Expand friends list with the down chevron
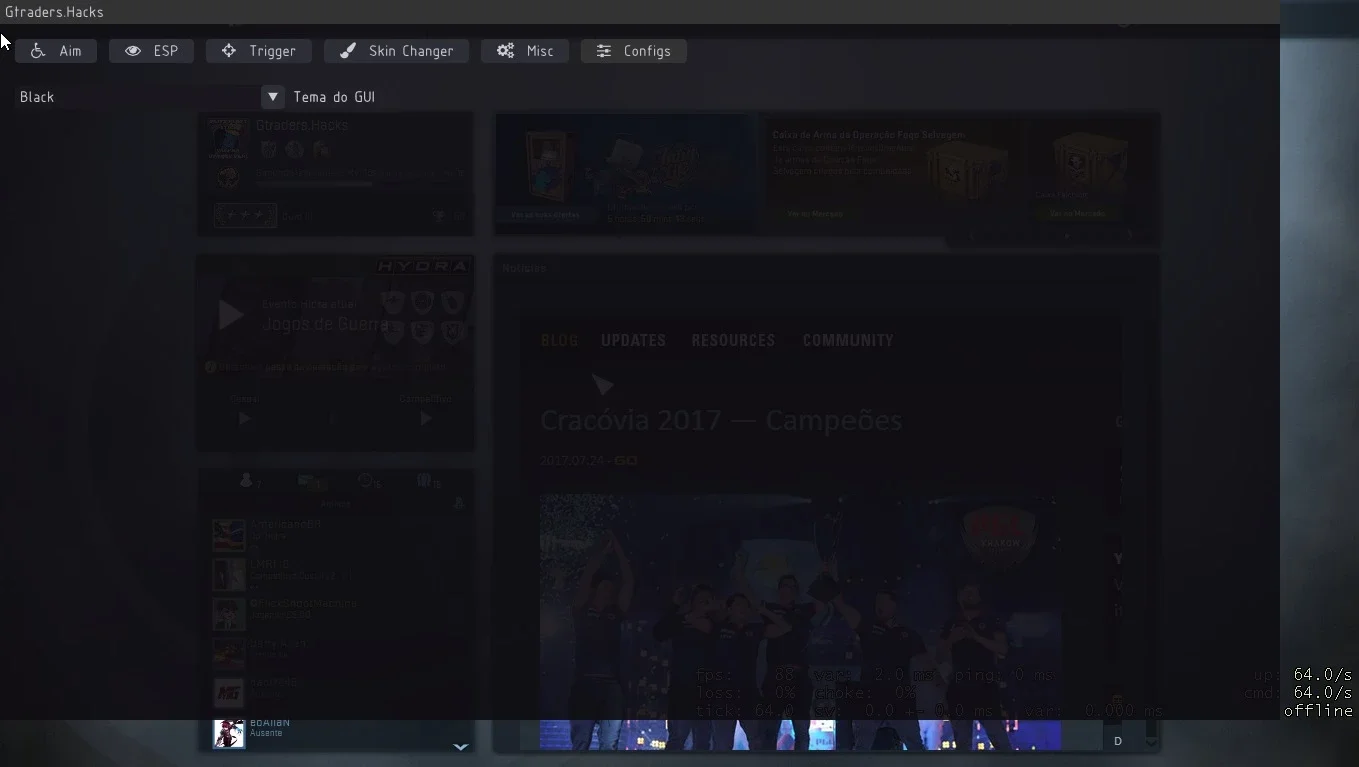This screenshot has width=1359, height=767. (x=461, y=746)
